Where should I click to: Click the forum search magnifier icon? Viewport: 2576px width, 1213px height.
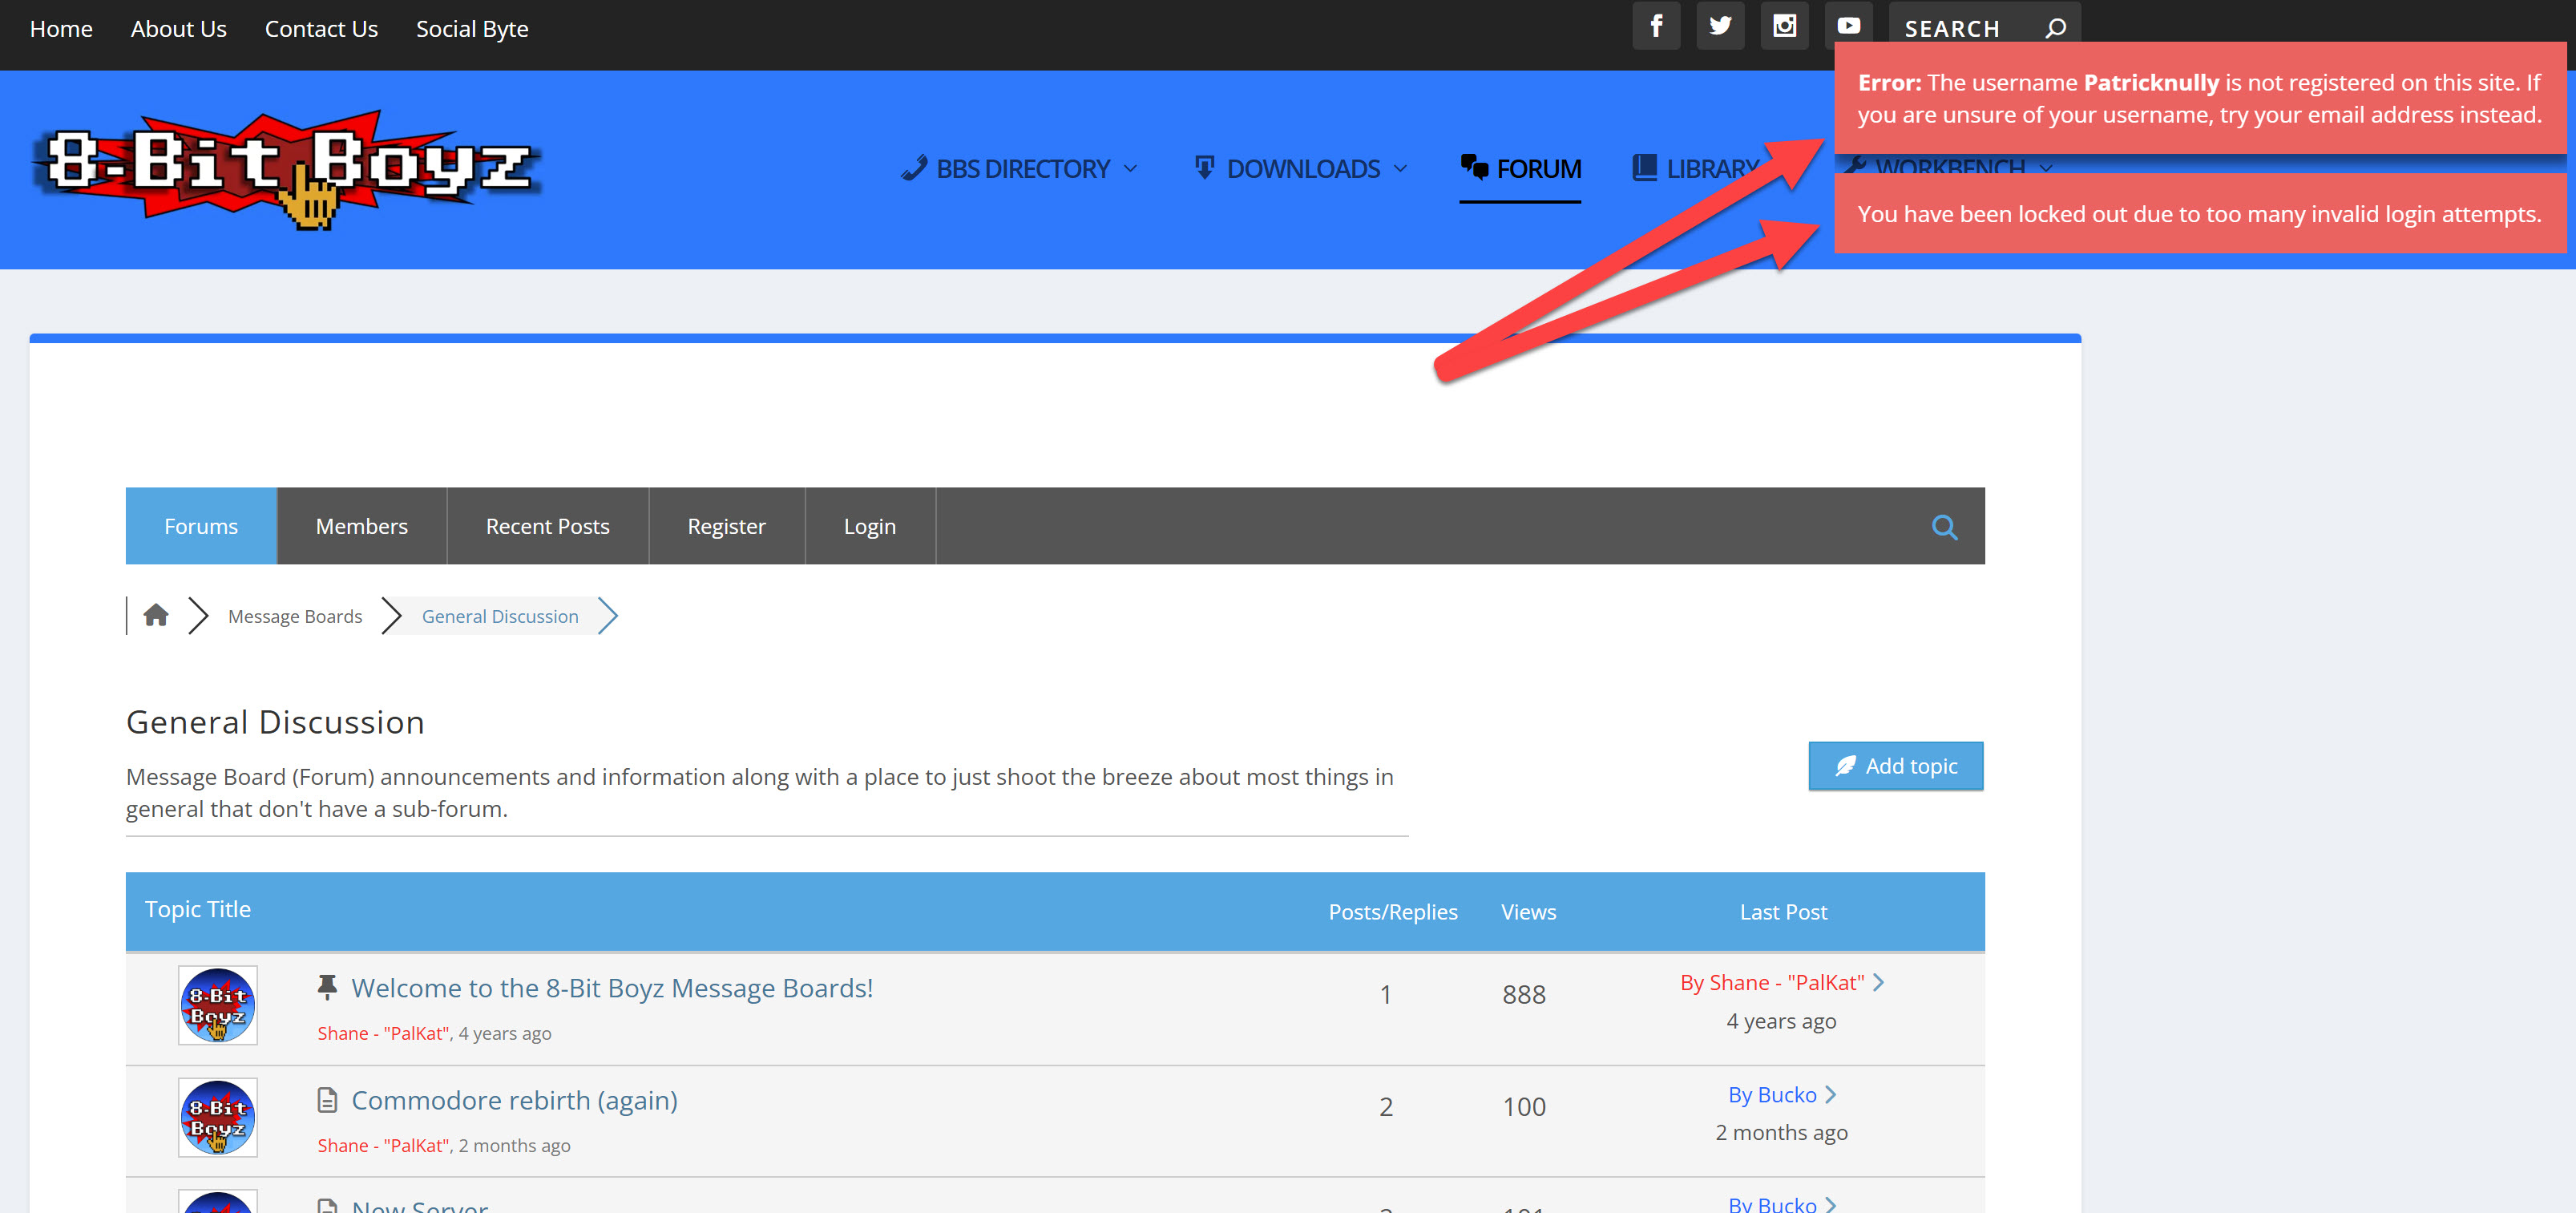[1944, 527]
